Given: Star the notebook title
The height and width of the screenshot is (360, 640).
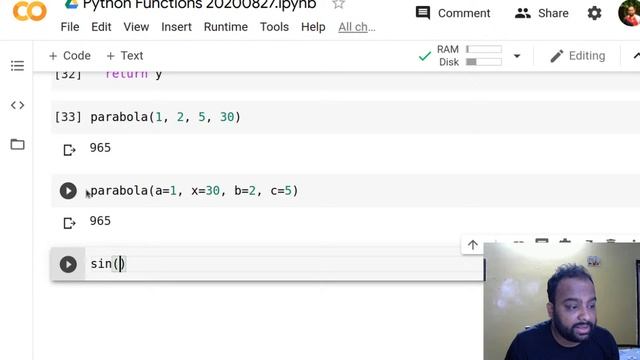Looking at the screenshot, I should point(338,4).
